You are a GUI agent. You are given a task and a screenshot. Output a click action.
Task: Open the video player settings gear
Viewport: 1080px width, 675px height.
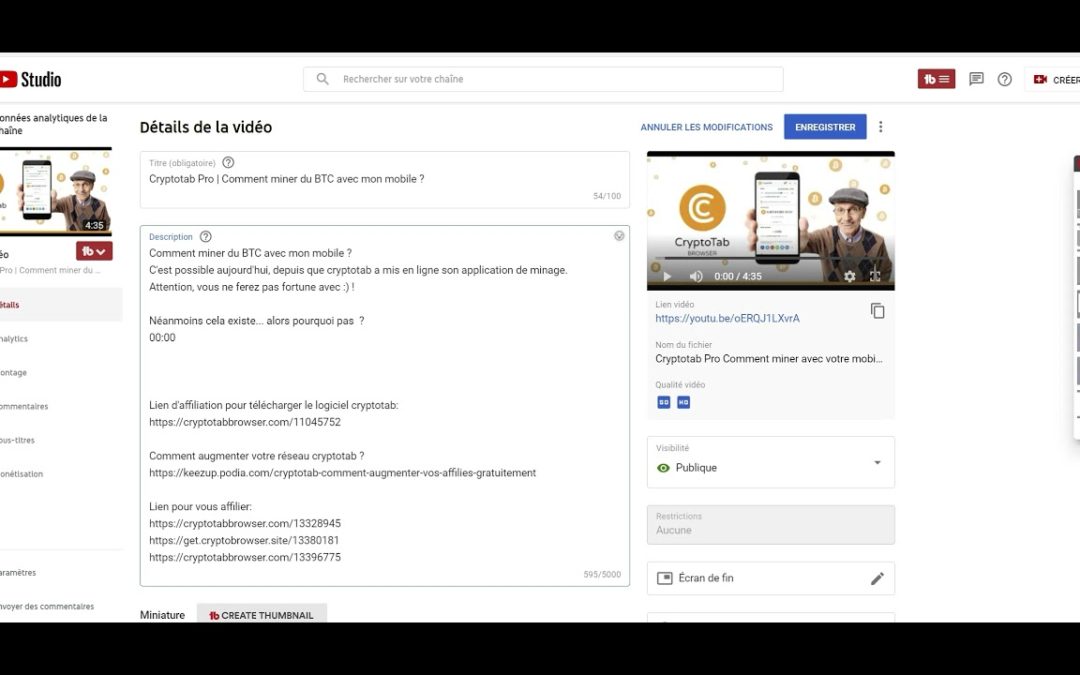coord(849,276)
